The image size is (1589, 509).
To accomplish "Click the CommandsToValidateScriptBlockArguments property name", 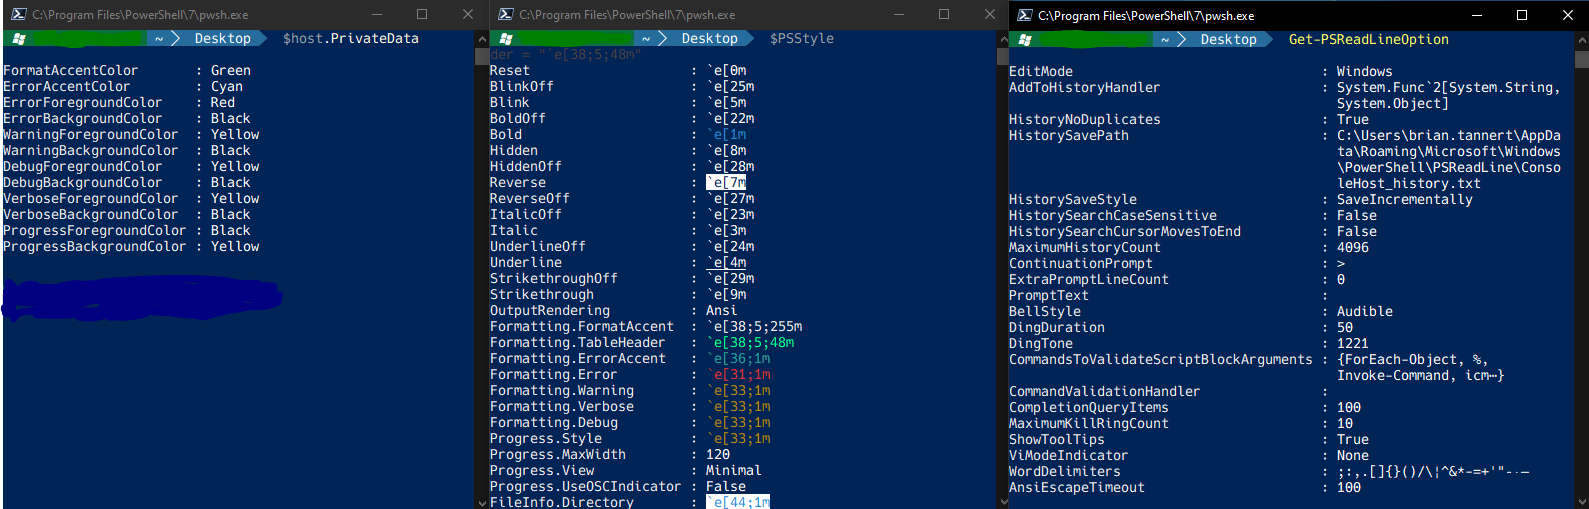I will click(1161, 360).
